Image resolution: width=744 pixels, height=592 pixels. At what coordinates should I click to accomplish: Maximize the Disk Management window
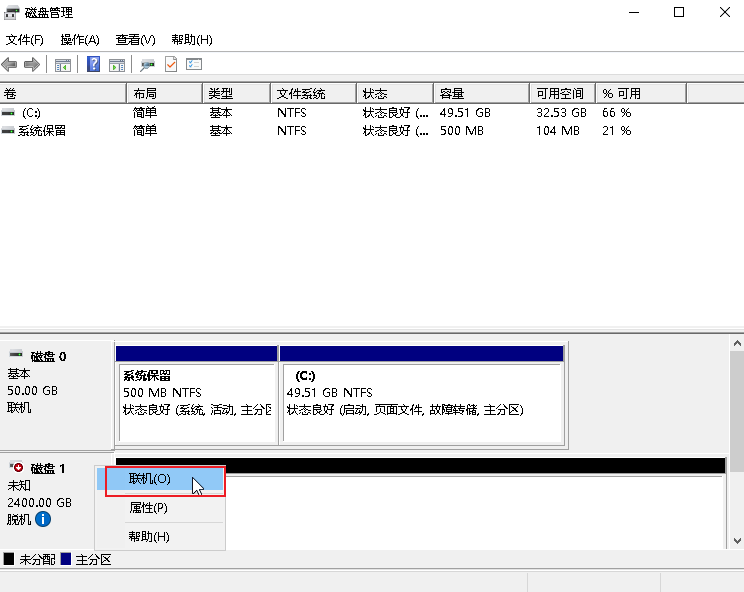pyautogui.click(x=679, y=12)
